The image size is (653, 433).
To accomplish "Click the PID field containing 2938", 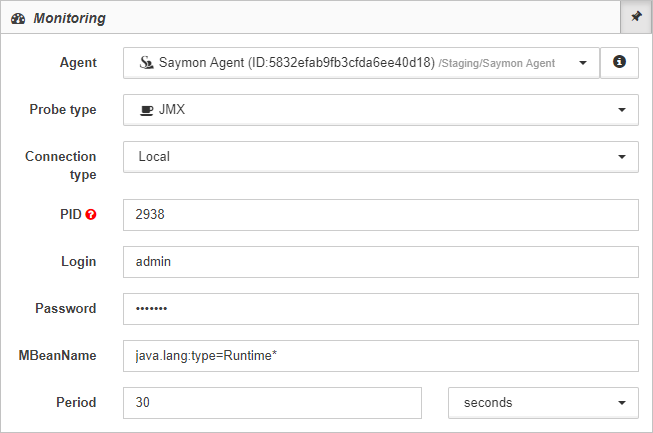I will coord(381,215).
